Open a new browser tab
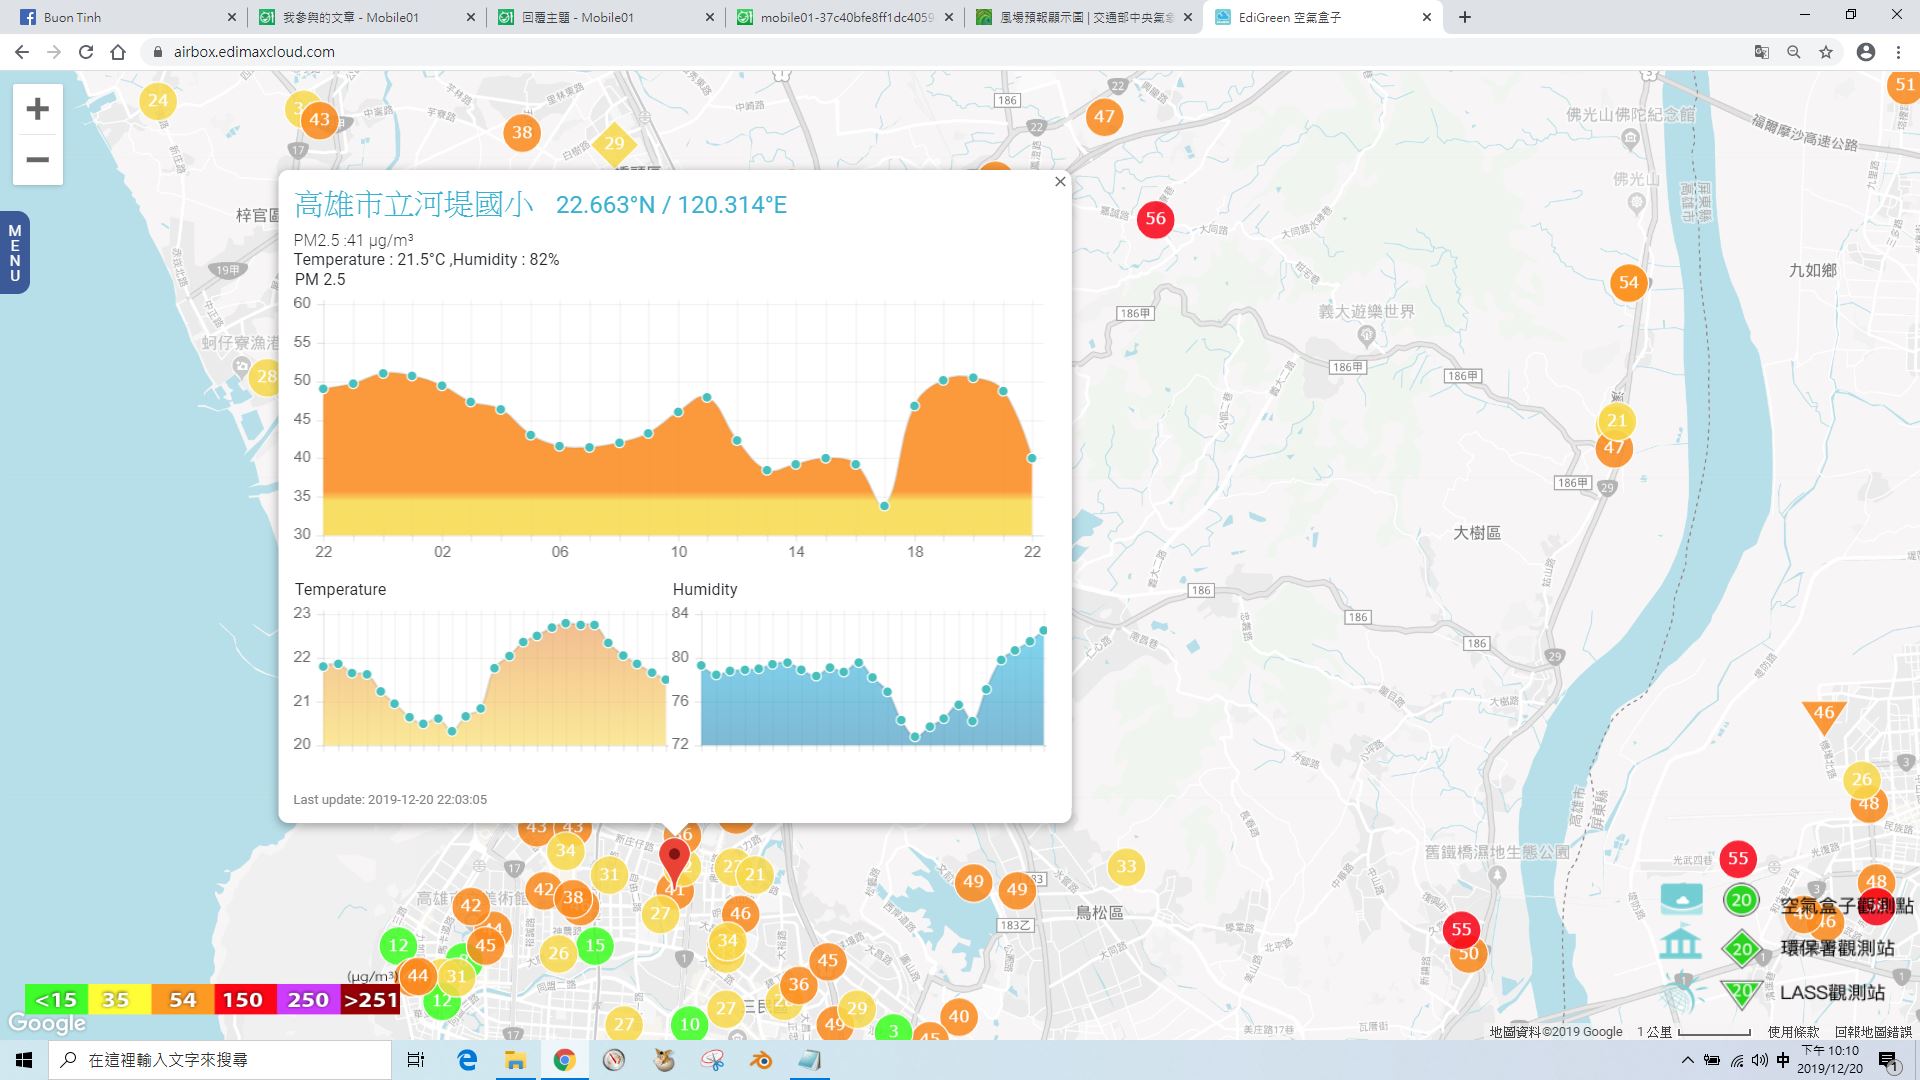 (1465, 17)
